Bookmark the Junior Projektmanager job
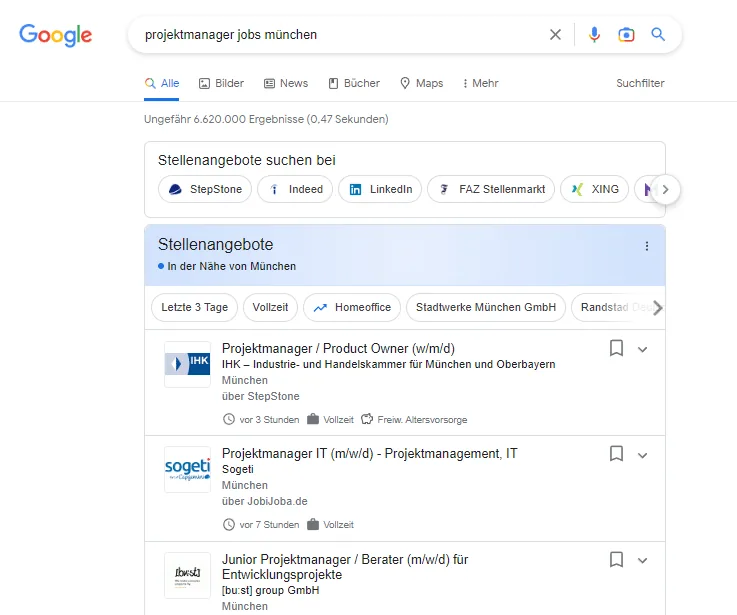The image size is (737, 615). (616, 560)
